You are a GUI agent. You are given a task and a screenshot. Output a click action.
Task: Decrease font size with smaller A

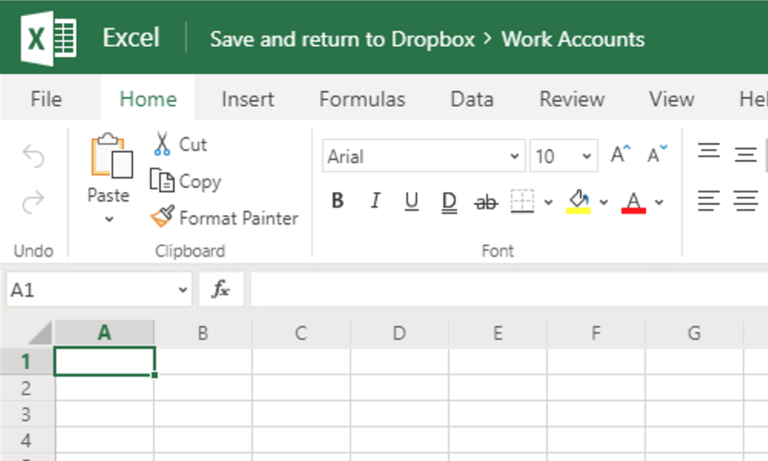click(x=657, y=155)
